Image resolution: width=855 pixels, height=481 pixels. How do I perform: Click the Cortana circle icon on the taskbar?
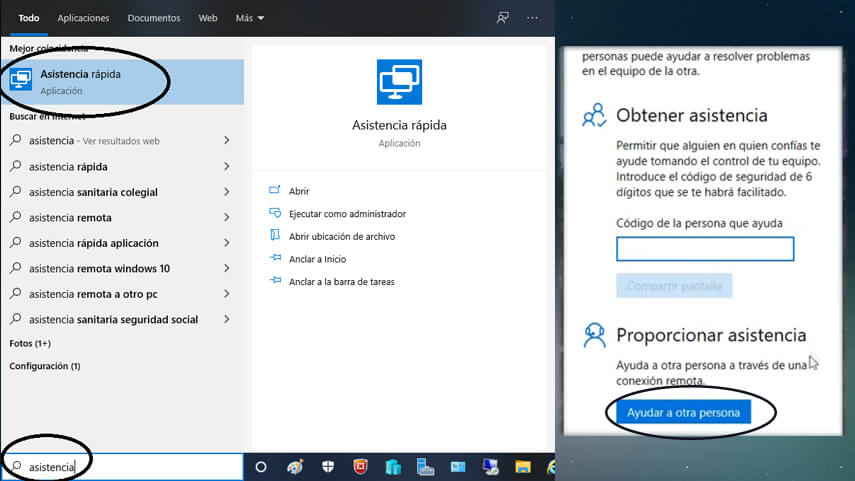261,467
